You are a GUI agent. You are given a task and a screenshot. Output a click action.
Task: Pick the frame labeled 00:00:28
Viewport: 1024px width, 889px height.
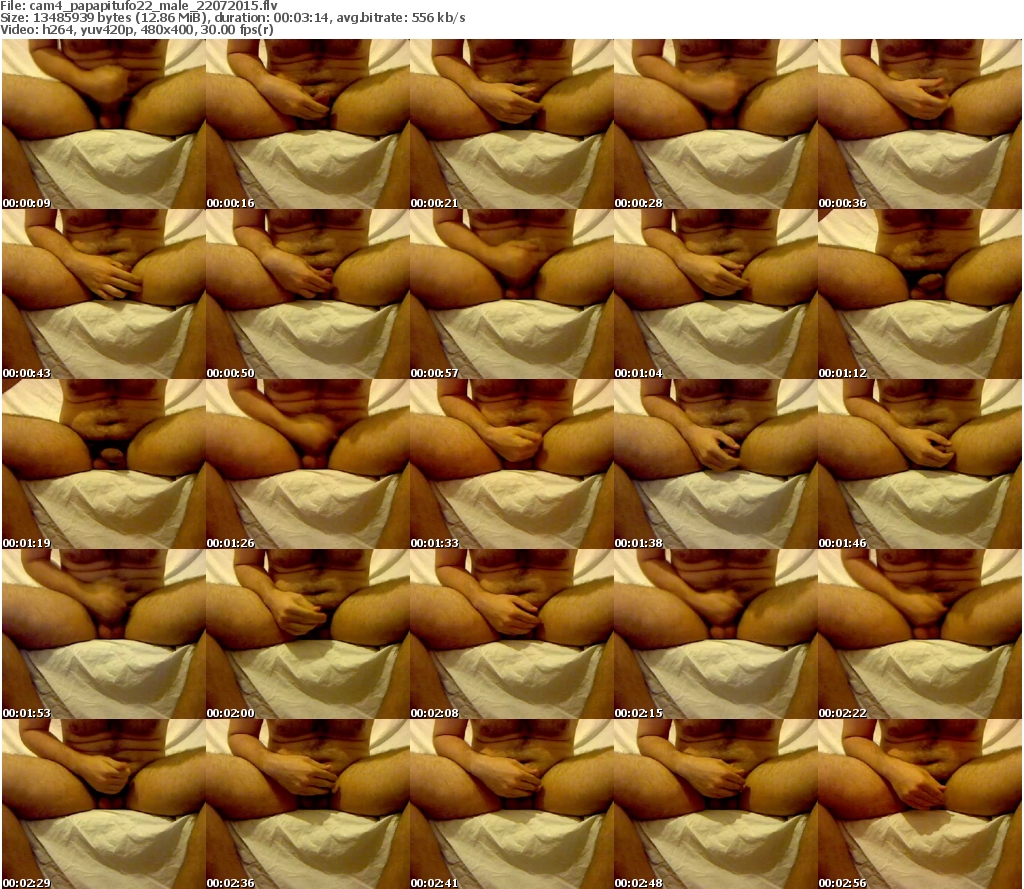(715, 124)
